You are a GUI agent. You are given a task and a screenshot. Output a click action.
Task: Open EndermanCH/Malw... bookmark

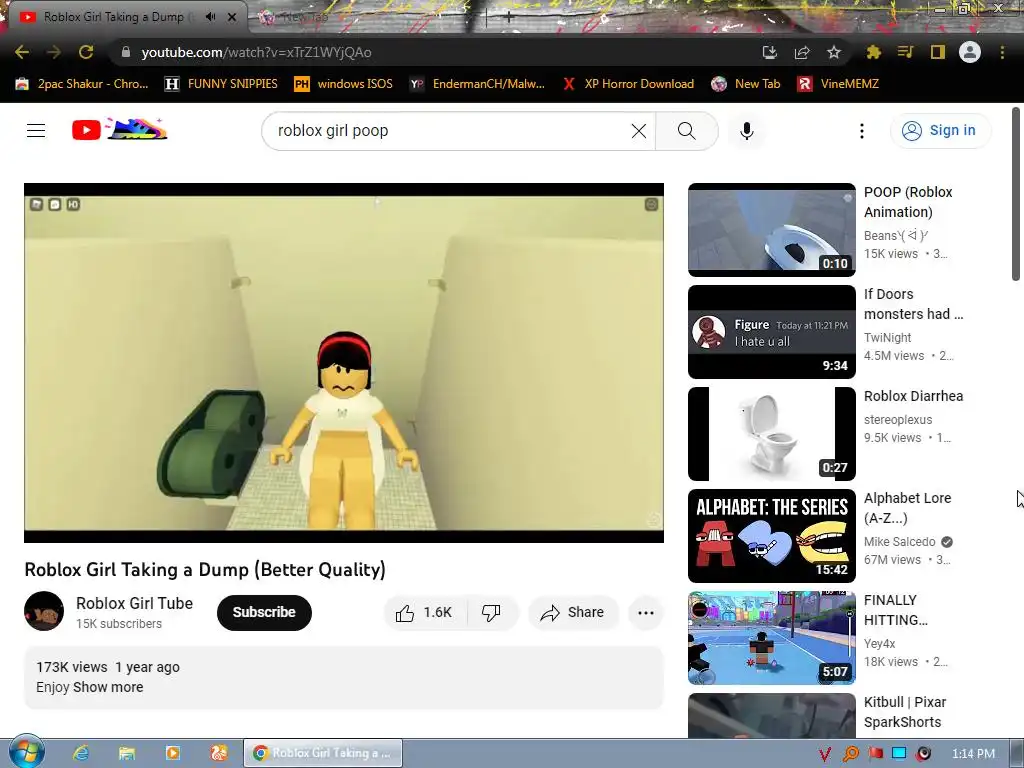click(477, 84)
